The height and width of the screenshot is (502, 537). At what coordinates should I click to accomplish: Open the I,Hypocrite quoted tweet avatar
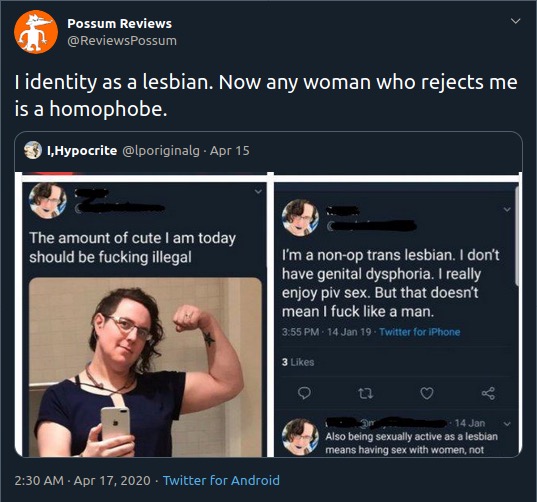click(x=33, y=150)
